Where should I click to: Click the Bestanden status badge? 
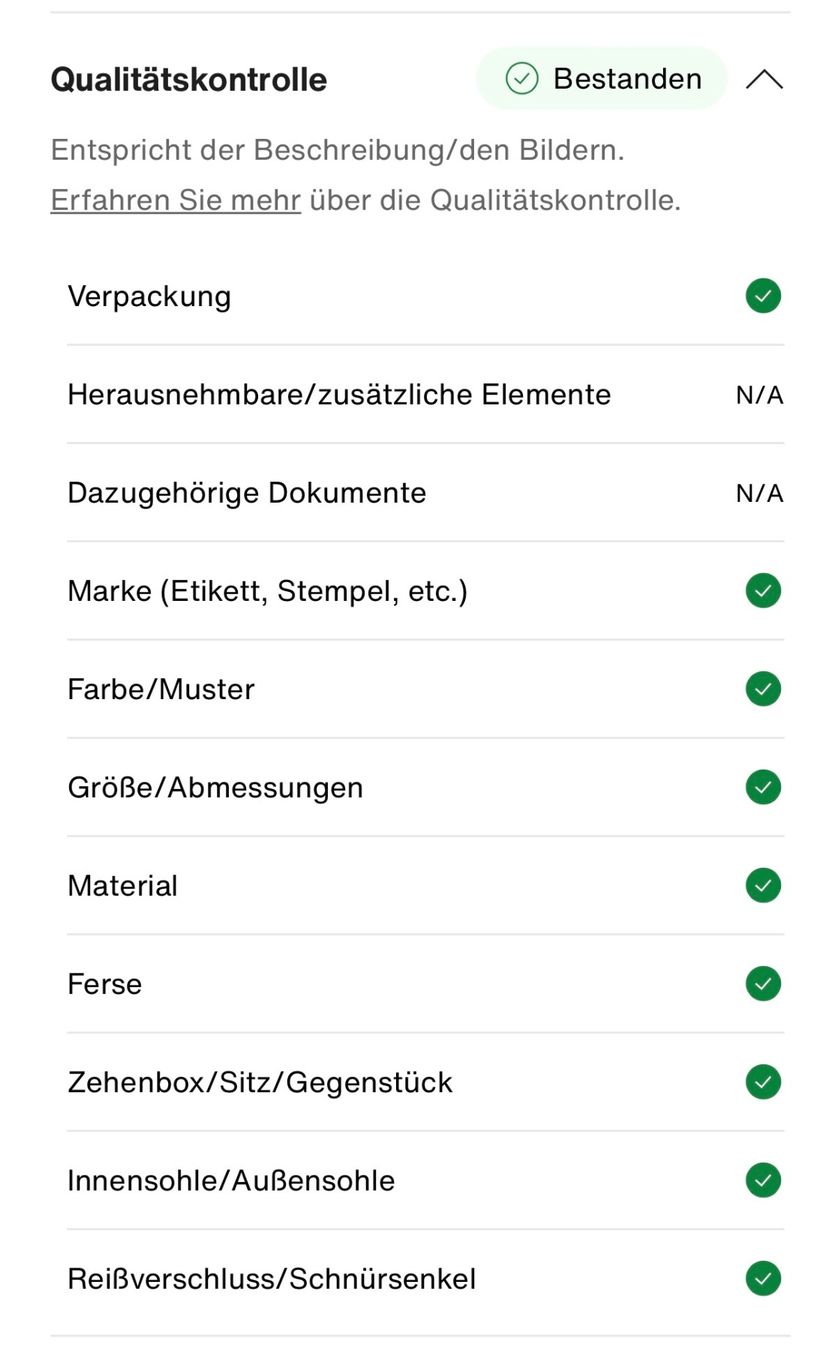602,78
